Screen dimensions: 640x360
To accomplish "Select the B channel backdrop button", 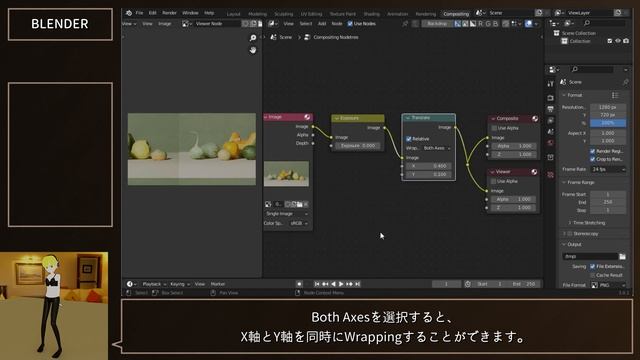I will [x=496, y=24].
